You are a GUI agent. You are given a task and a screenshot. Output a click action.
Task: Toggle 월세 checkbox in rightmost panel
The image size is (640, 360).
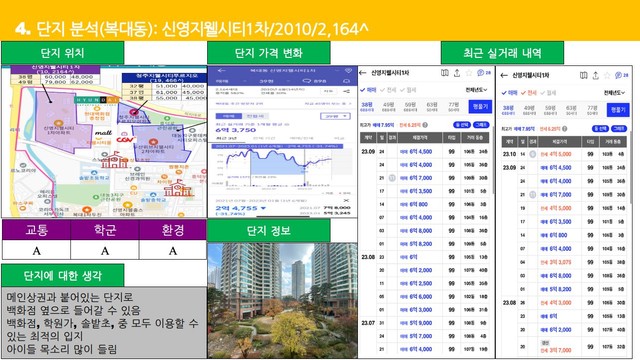548,93
